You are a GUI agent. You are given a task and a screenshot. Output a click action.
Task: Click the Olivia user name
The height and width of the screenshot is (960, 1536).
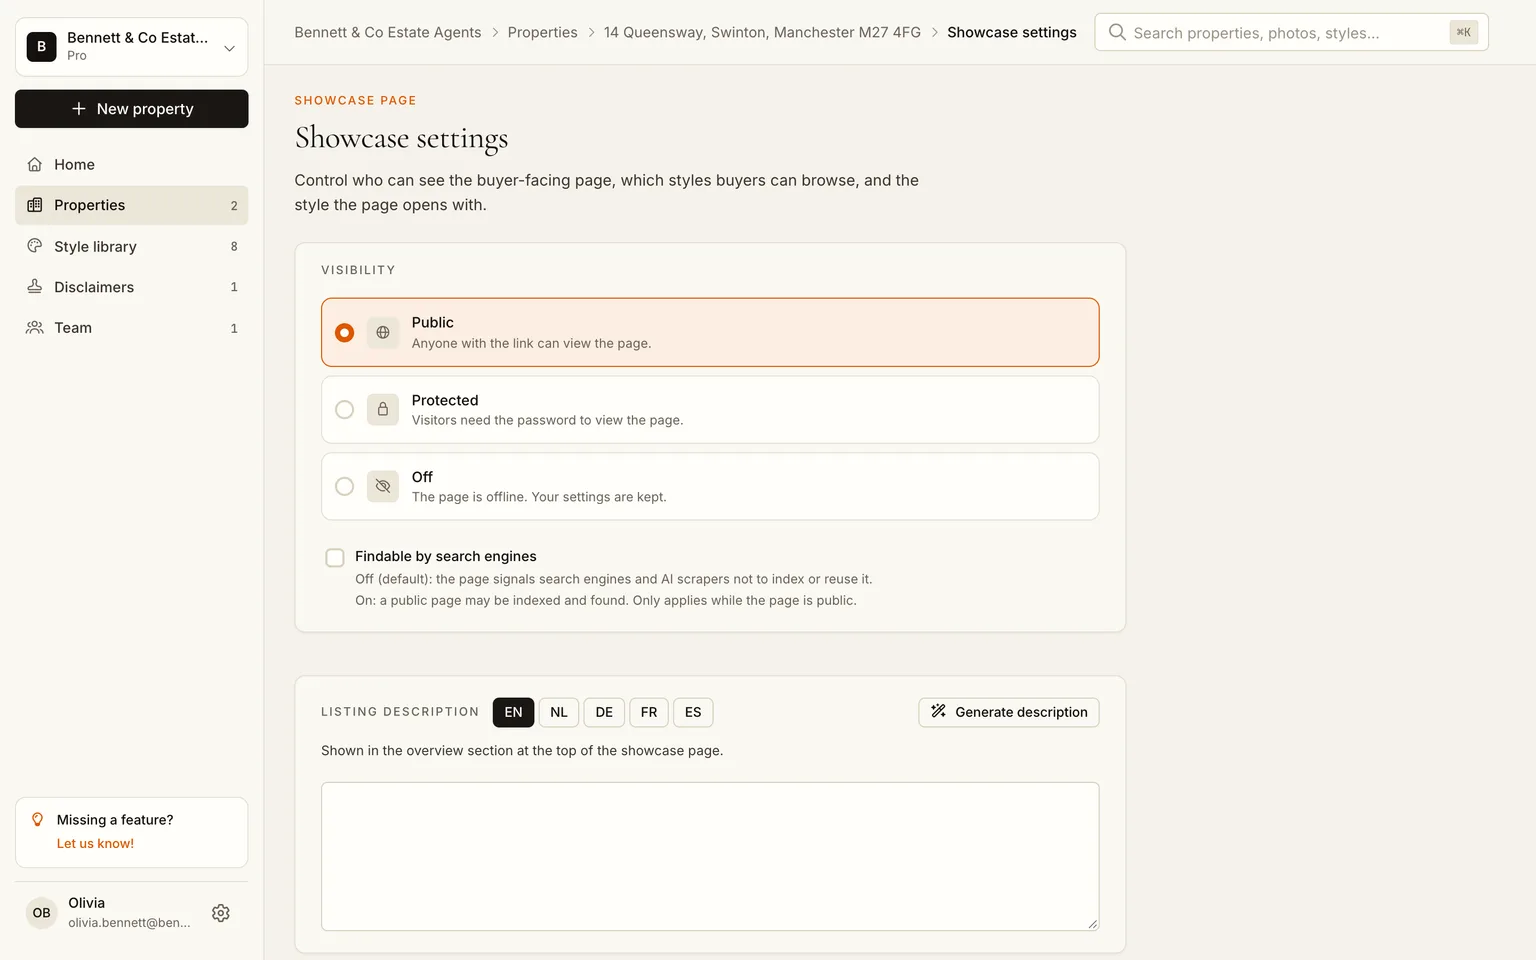tap(87, 903)
